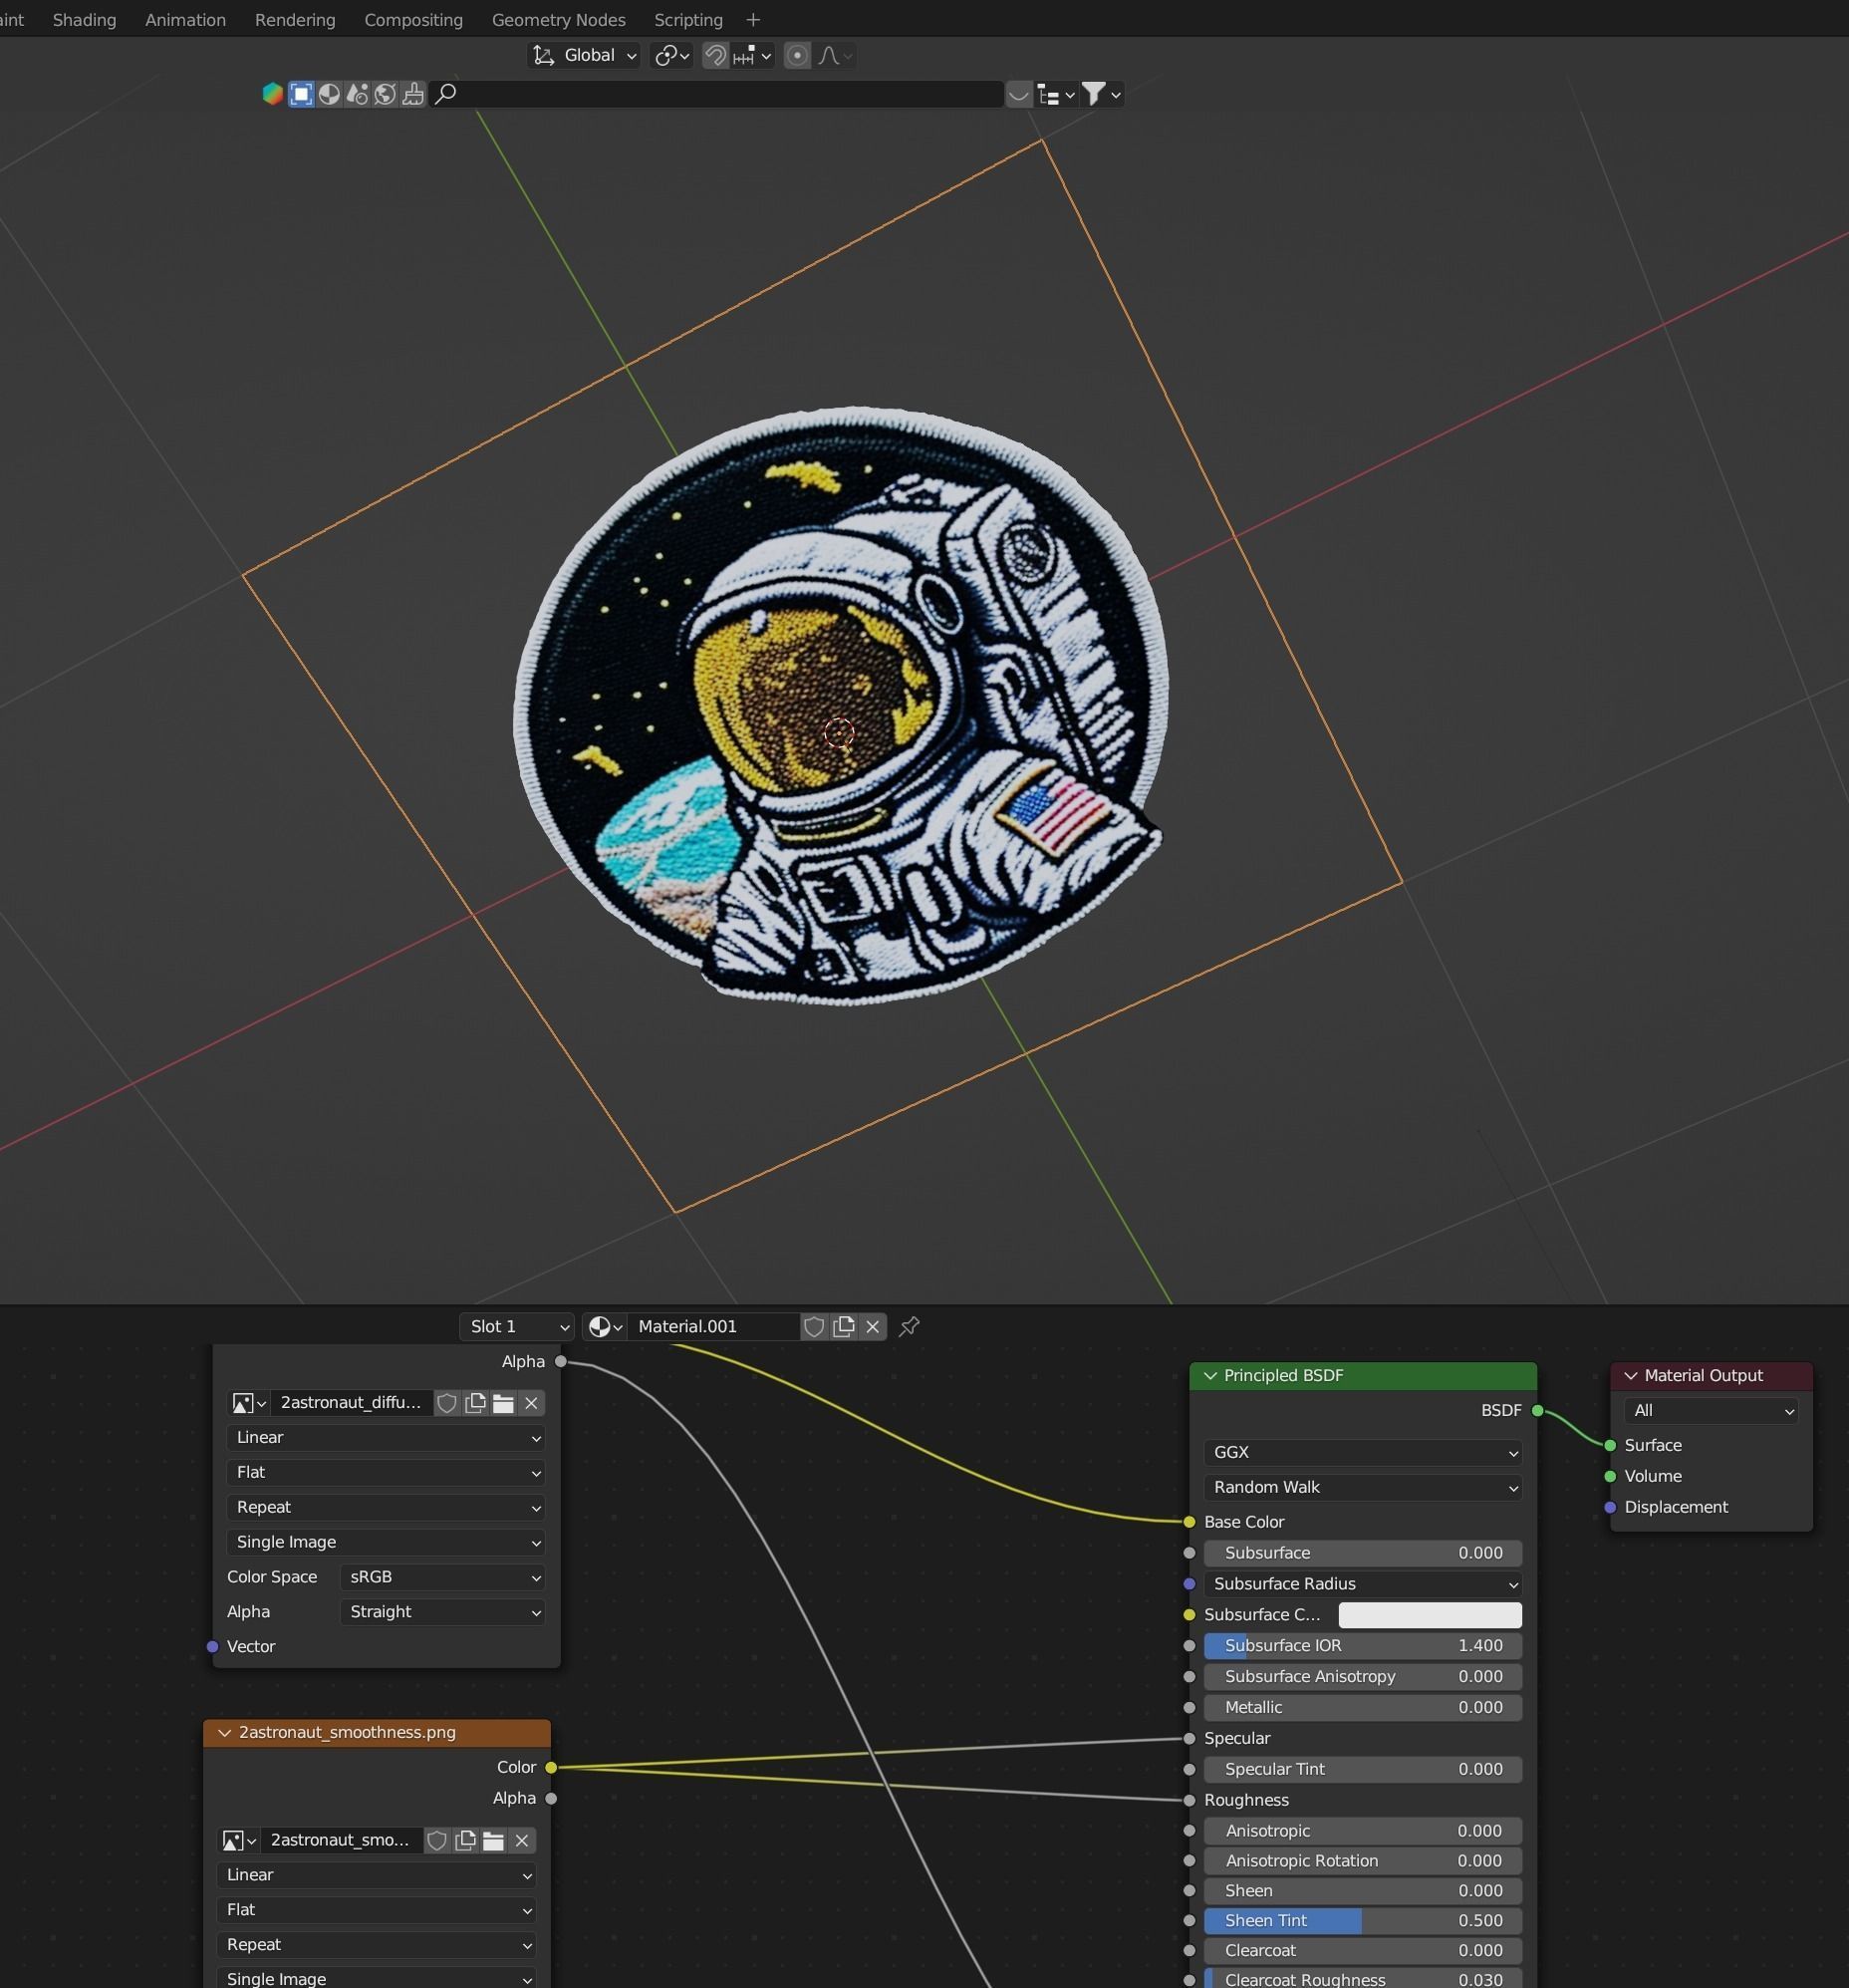The width and height of the screenshot is (1849, 1988).
Task: Open the display mode dropdown next to filter
Action: click(x=1056, y=94)
